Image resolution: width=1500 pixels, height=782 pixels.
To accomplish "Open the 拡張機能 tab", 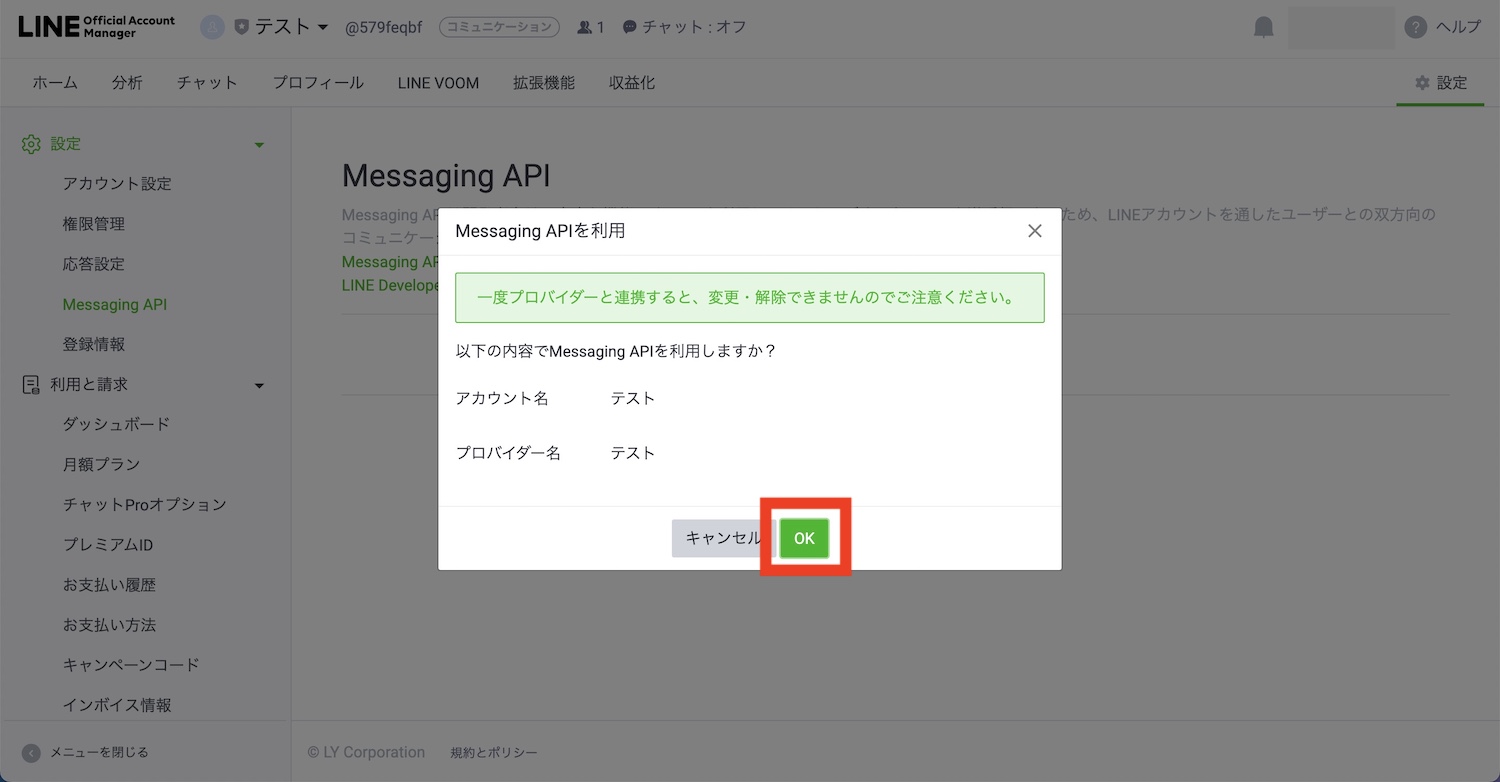I will (x=544, y=83).
